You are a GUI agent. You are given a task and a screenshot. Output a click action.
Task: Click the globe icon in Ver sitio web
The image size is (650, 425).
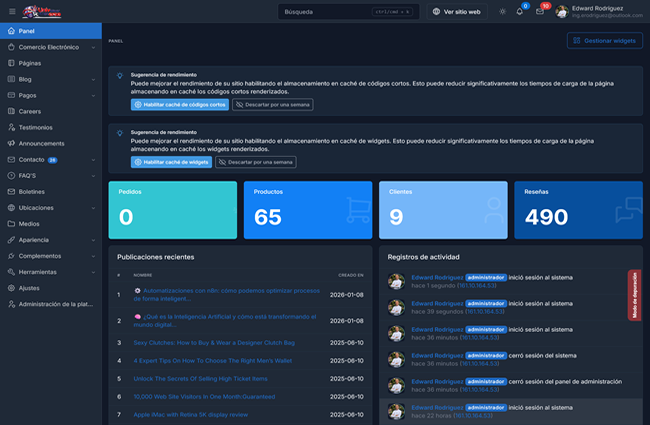pos(436,12)
